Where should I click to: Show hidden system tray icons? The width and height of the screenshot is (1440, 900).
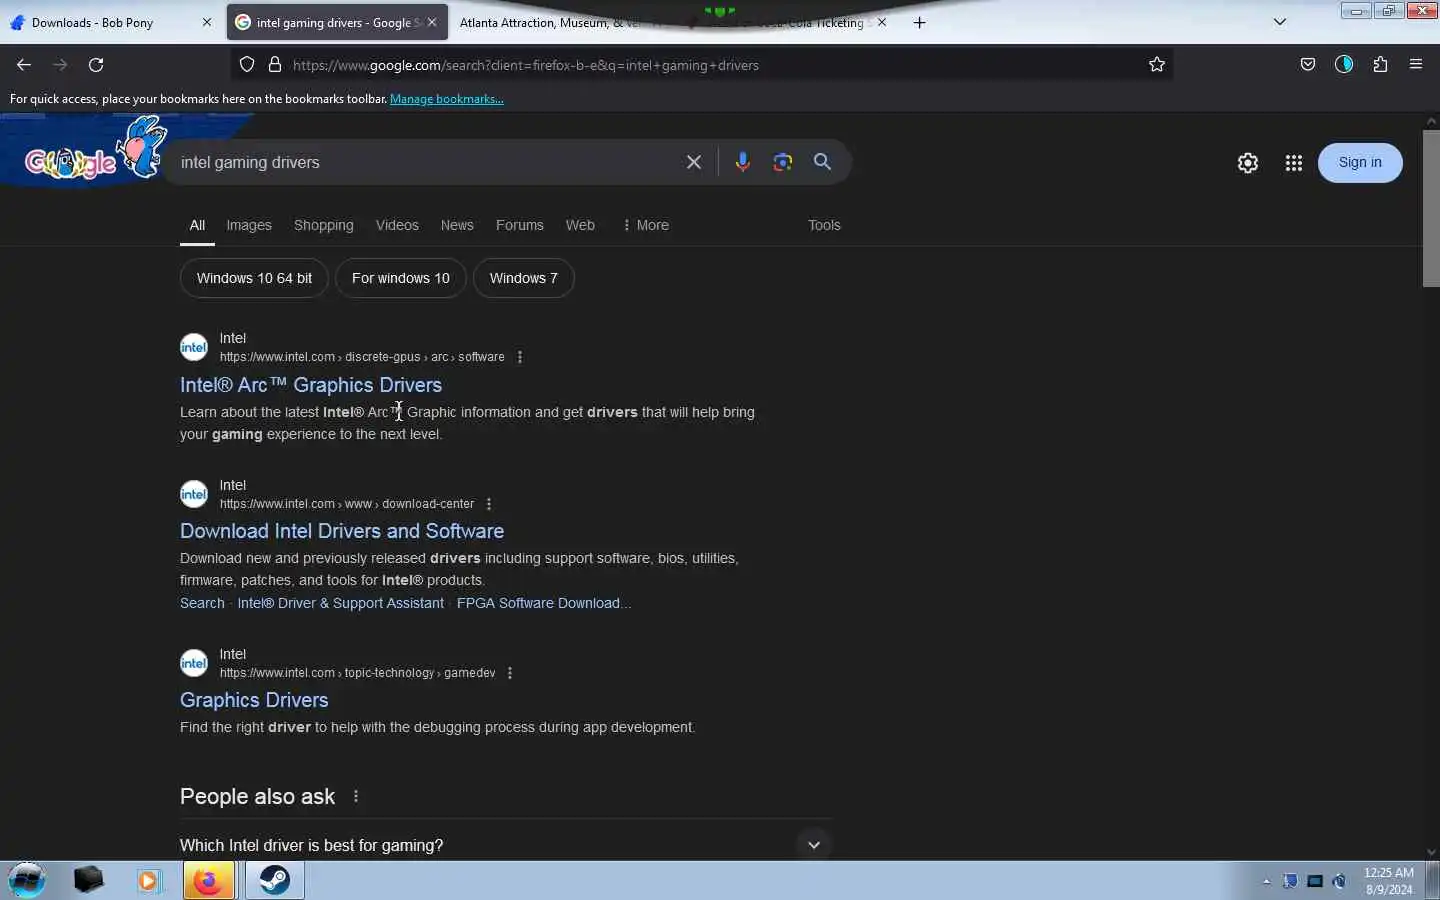point(1267,881)
